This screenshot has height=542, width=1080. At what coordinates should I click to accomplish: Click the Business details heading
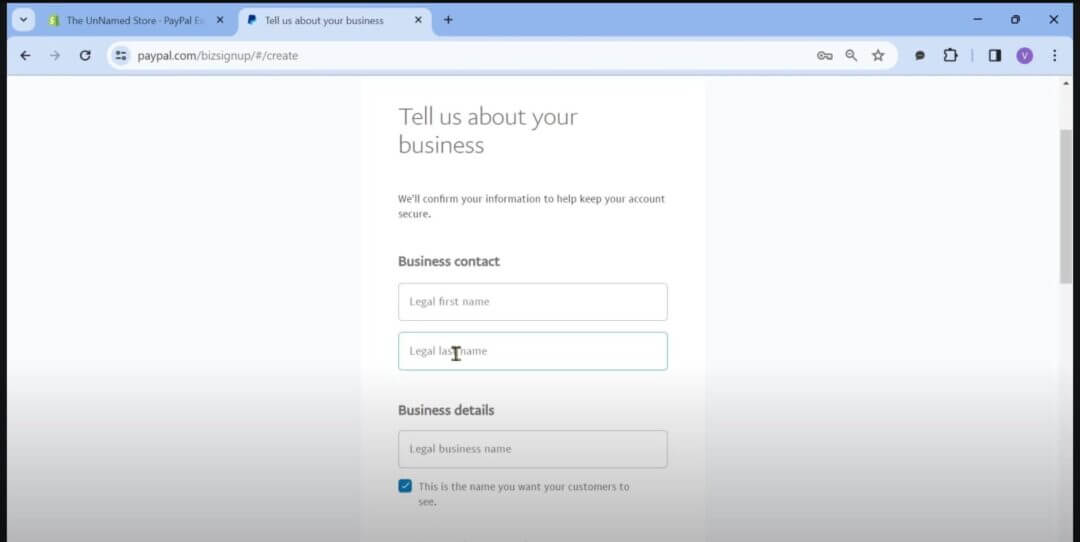pos(446,410)
